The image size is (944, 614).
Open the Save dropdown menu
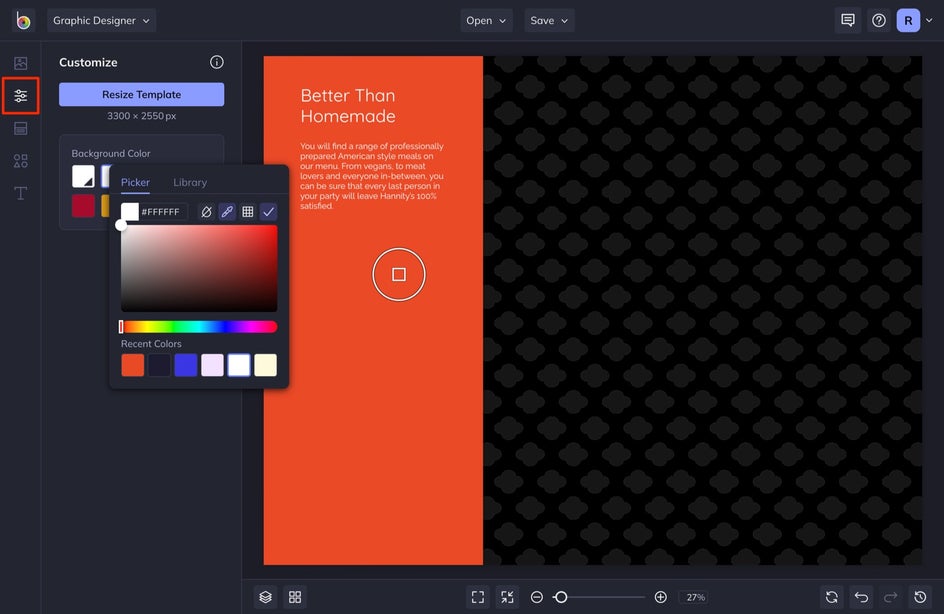(x=548, y=20)
